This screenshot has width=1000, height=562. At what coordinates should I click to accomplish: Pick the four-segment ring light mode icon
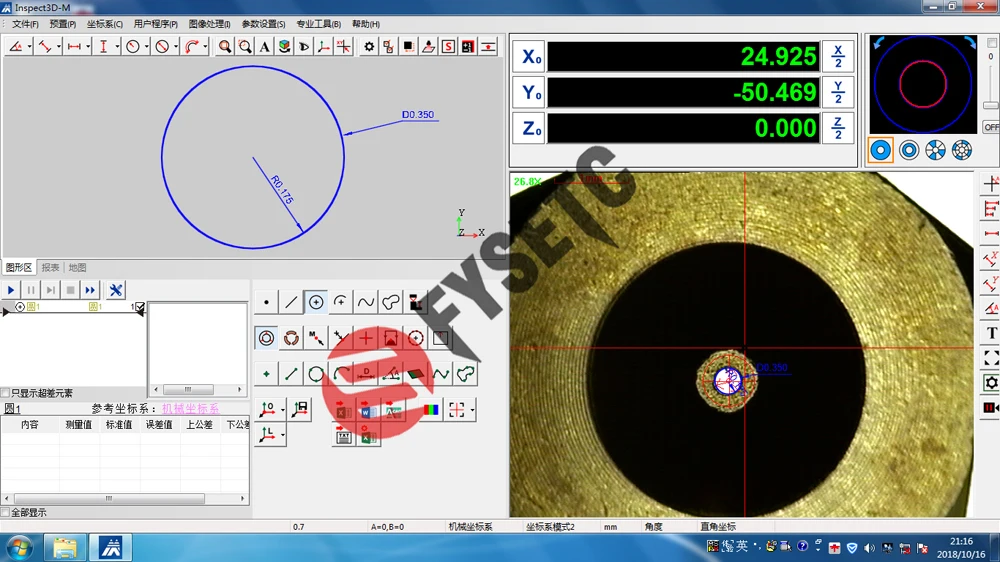point(935,150)
